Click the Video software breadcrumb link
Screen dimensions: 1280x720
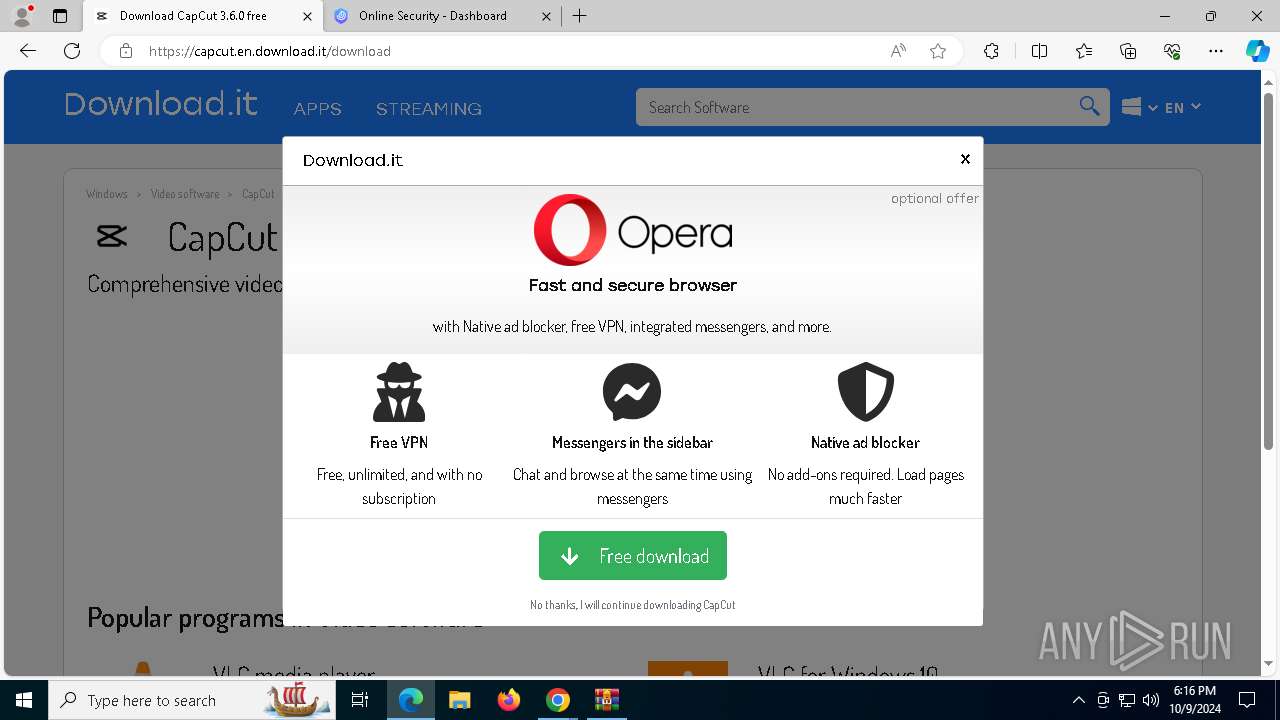coord(185,194)
